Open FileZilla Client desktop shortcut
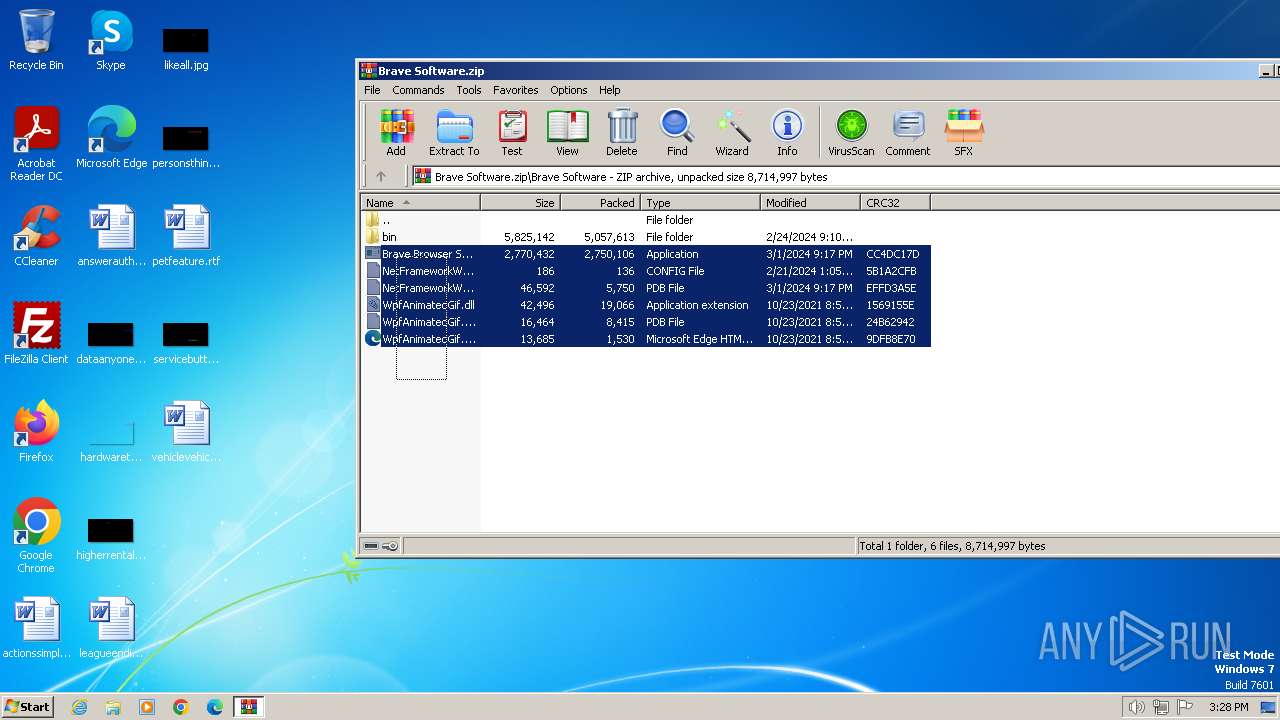 36,334
